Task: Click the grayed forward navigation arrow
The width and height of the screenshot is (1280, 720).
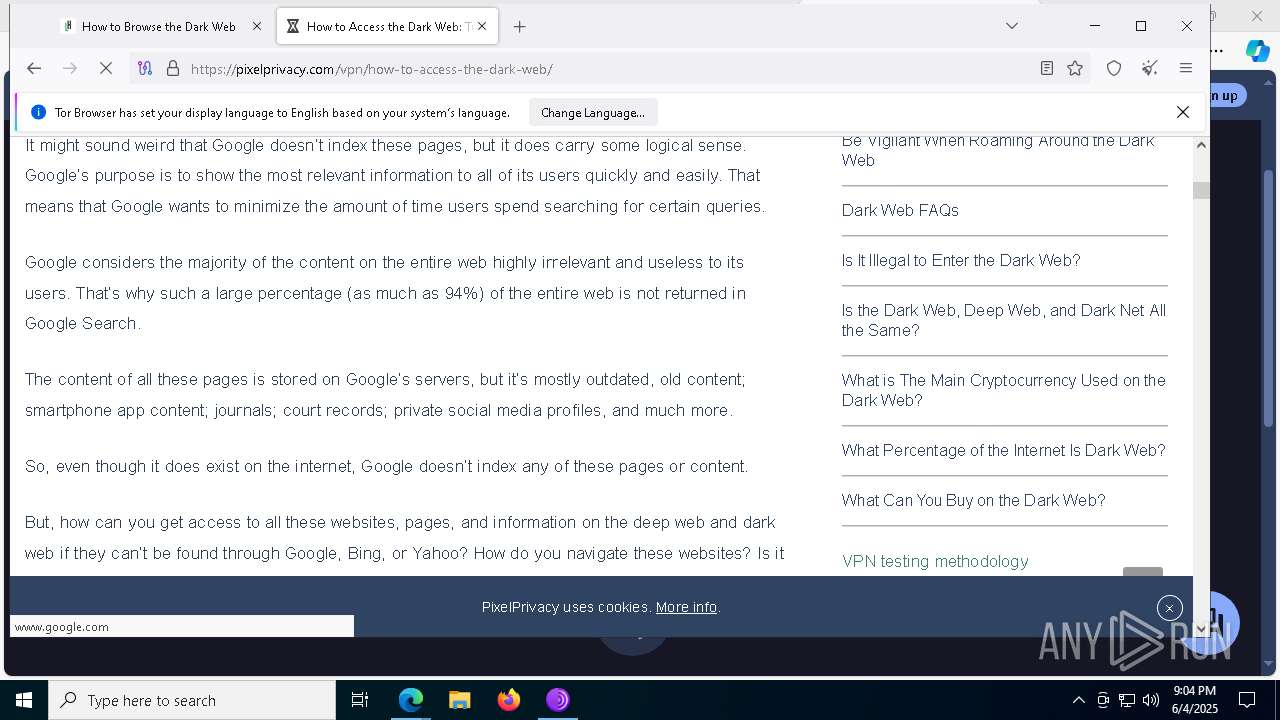Action: pos(69,68)
